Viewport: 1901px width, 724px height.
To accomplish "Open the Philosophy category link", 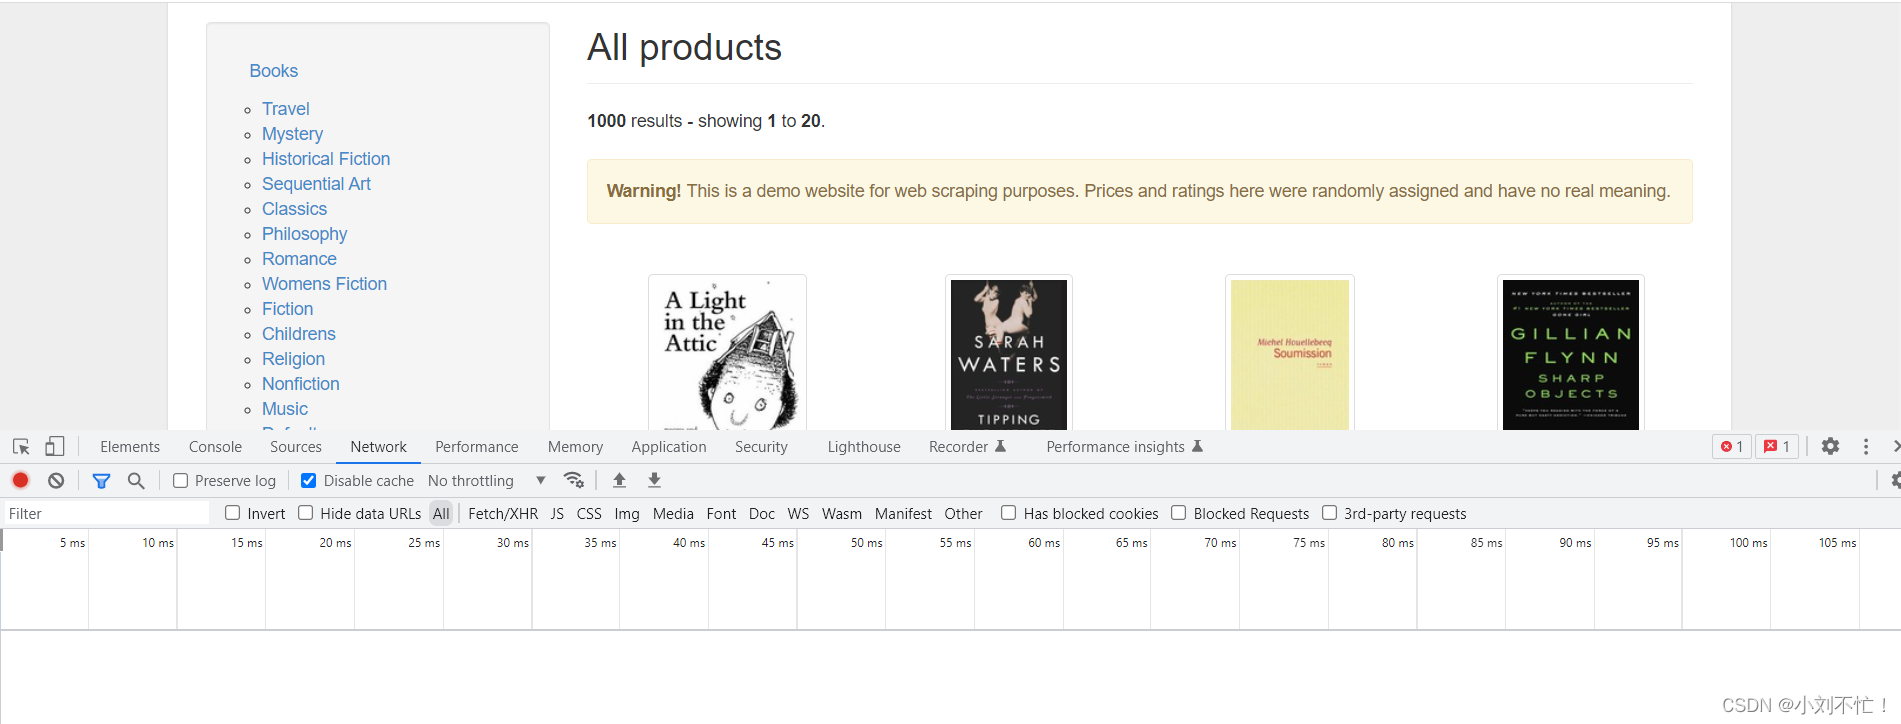I will pos(304,234).
